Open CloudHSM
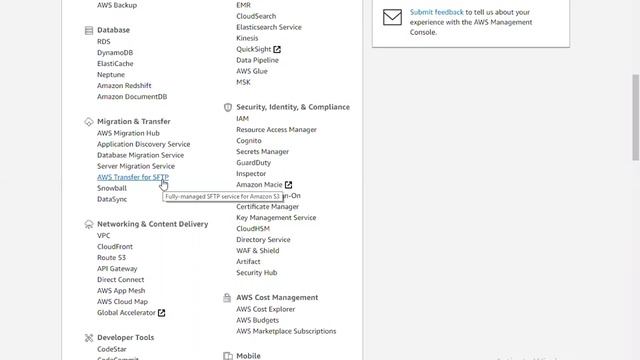 tap(253, 229)
